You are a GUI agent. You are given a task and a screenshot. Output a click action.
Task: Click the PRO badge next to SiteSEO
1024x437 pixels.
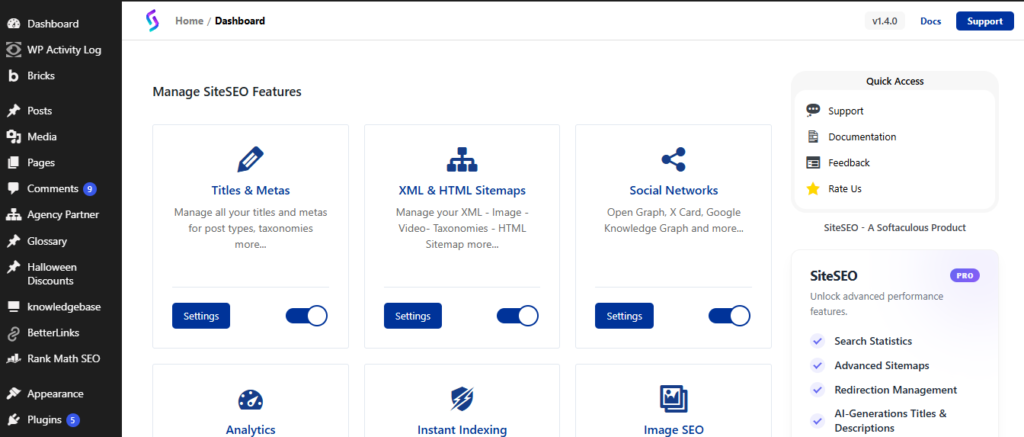[965, 276]
